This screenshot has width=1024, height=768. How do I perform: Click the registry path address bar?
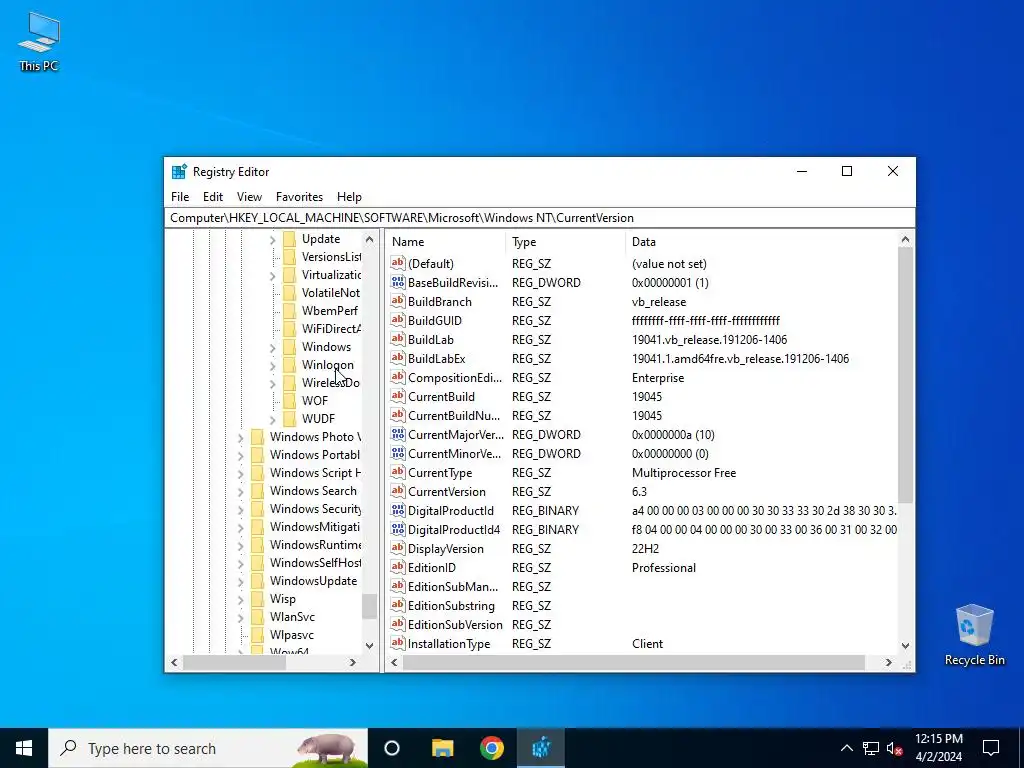(x=539, y=217)
